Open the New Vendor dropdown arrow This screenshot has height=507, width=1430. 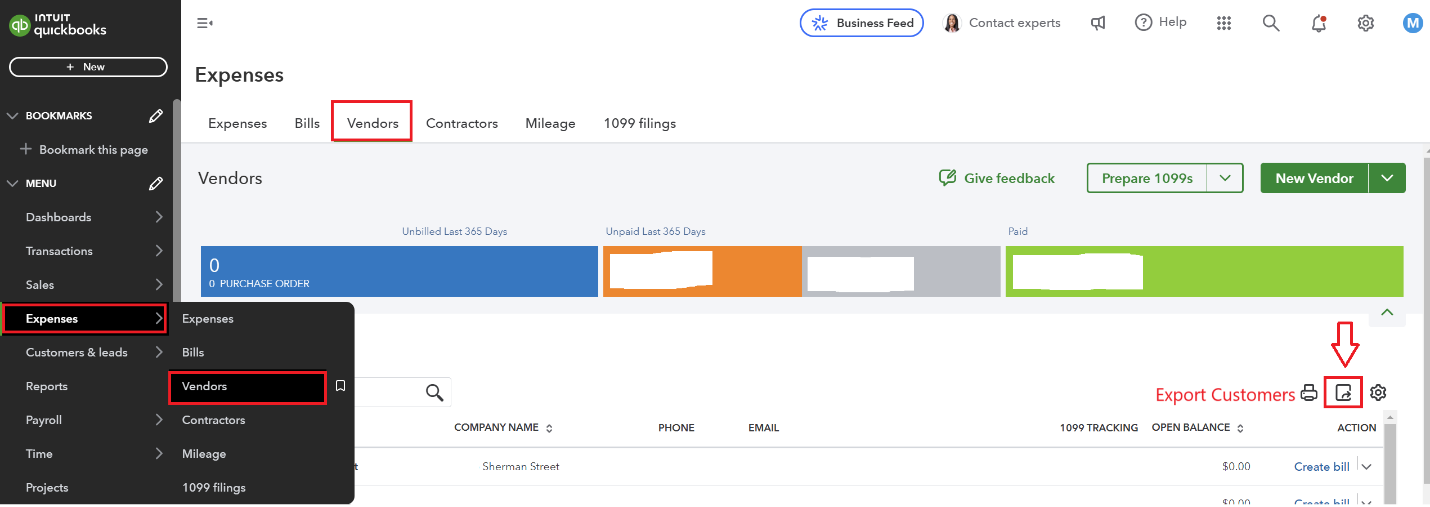click(x=1387, y=178)
